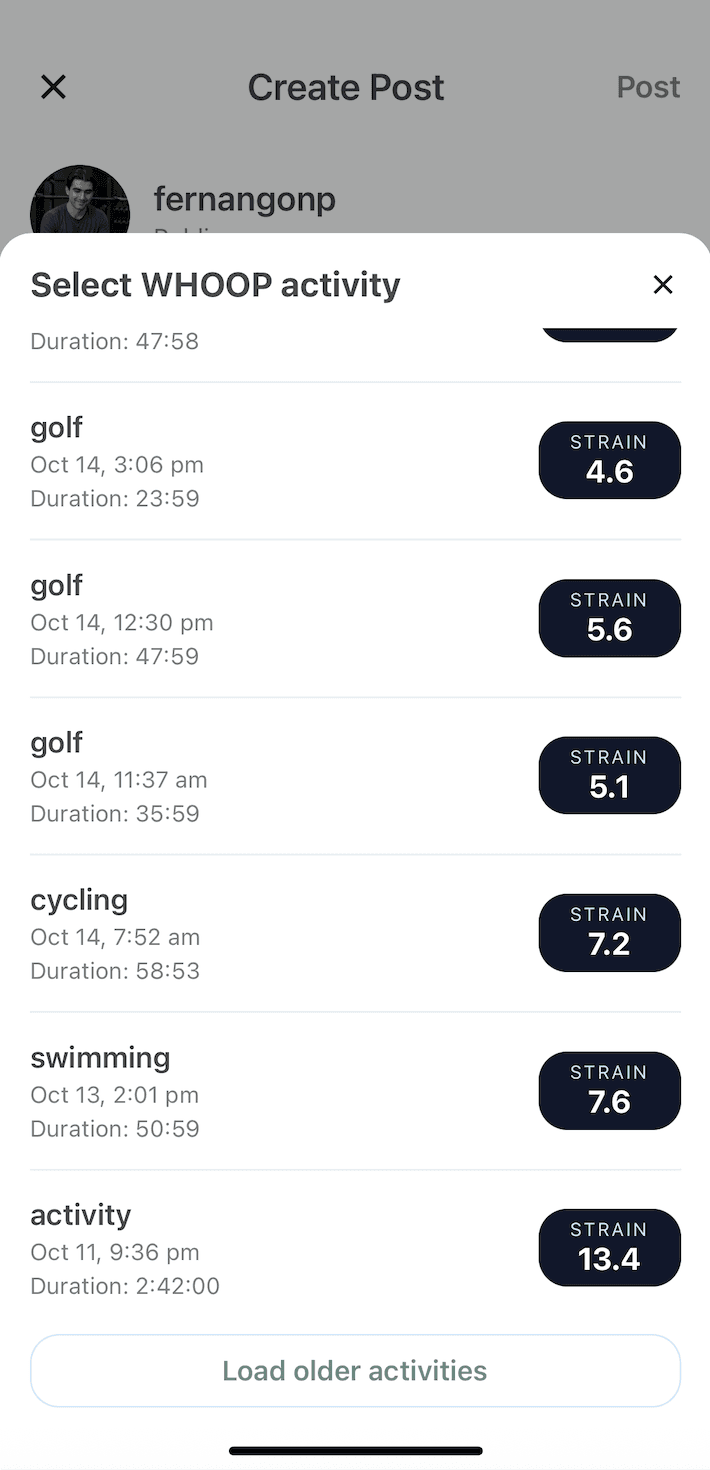Viewport: 710px width, 1470px height.
Task: Tap the strain badge showing 5.1
Action: click(609, 775)
